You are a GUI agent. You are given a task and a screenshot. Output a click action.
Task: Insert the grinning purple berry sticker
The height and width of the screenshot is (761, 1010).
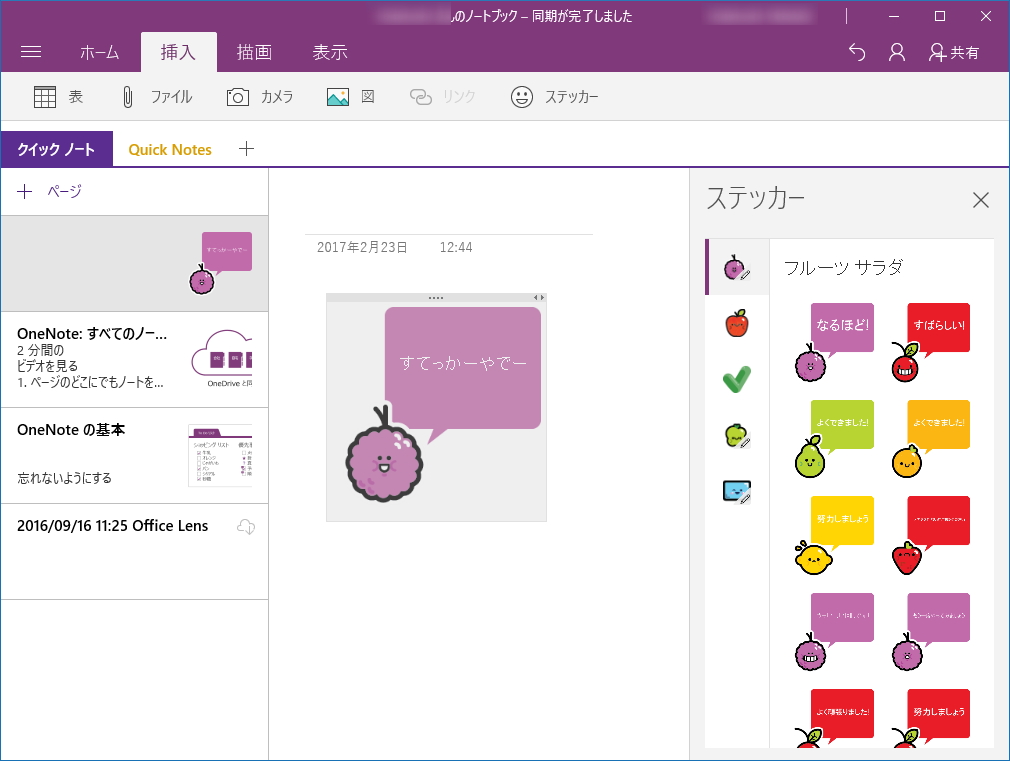click(835, 632)
